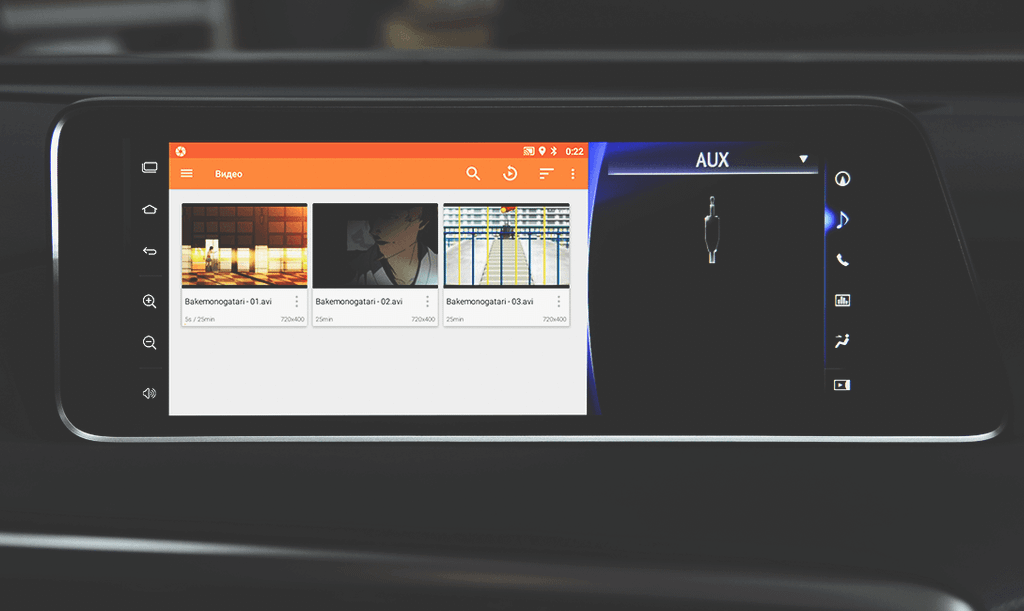This screenshot has width=1024, height=611.
Task: Tap the 0:22 clock in the status bar
Action: (574, 151)
